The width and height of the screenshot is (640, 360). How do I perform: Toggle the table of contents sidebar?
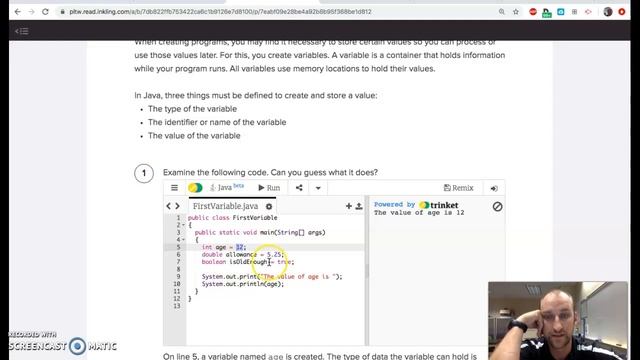pos(22,31)
